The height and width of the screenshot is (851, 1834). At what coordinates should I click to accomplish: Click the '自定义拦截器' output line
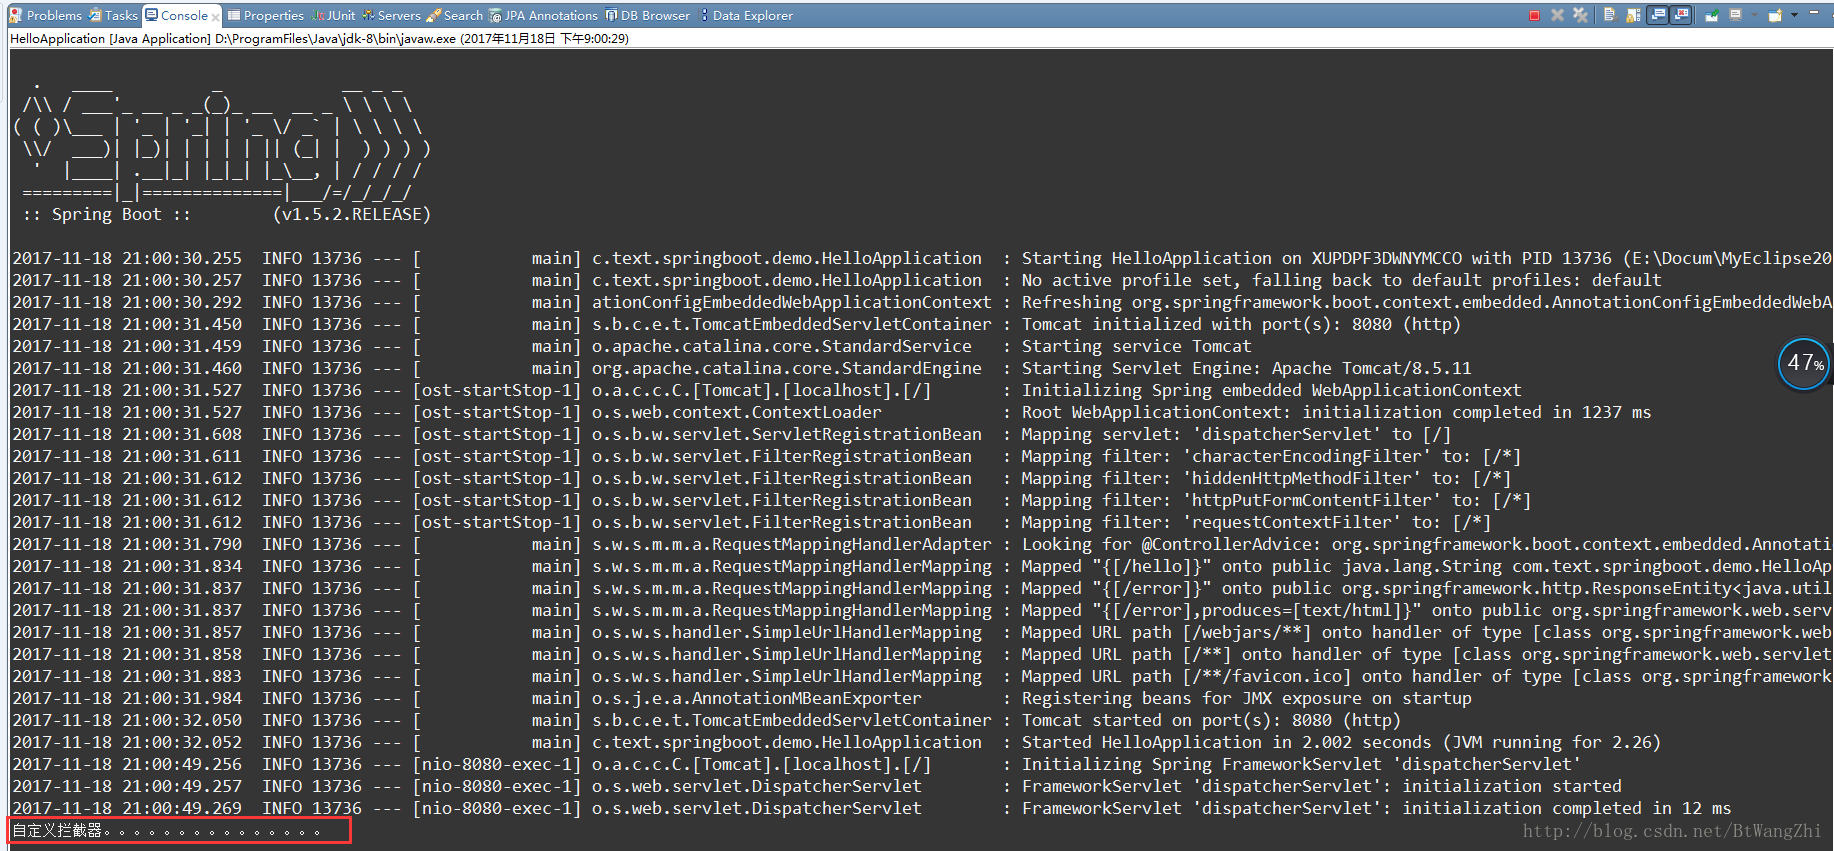166,830
